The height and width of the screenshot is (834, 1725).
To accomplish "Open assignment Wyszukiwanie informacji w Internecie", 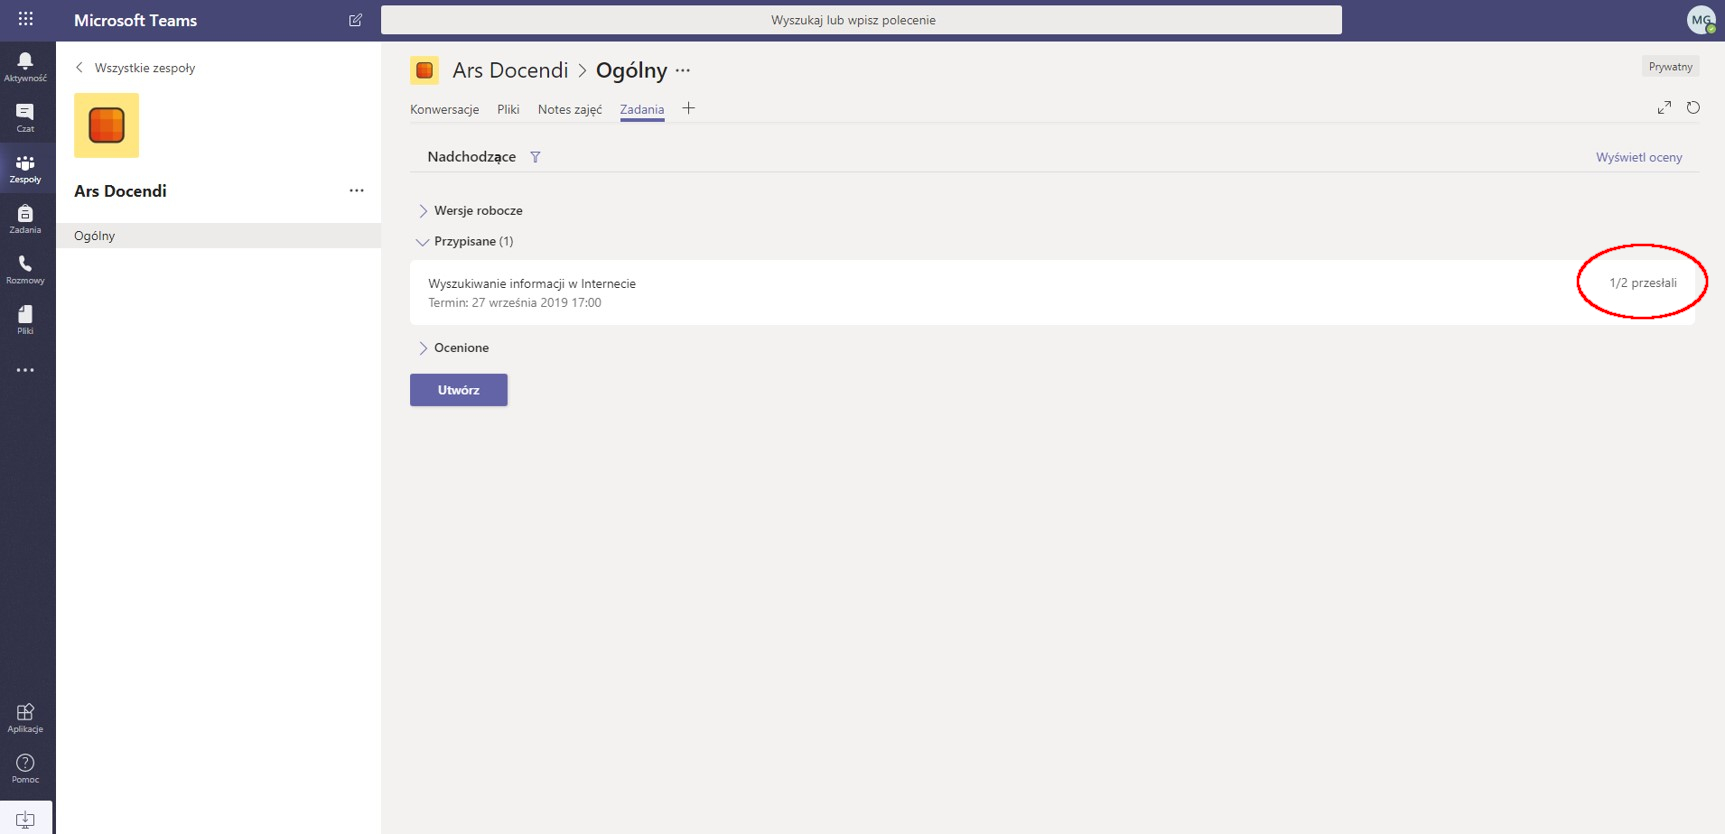I will coord(532,284).
